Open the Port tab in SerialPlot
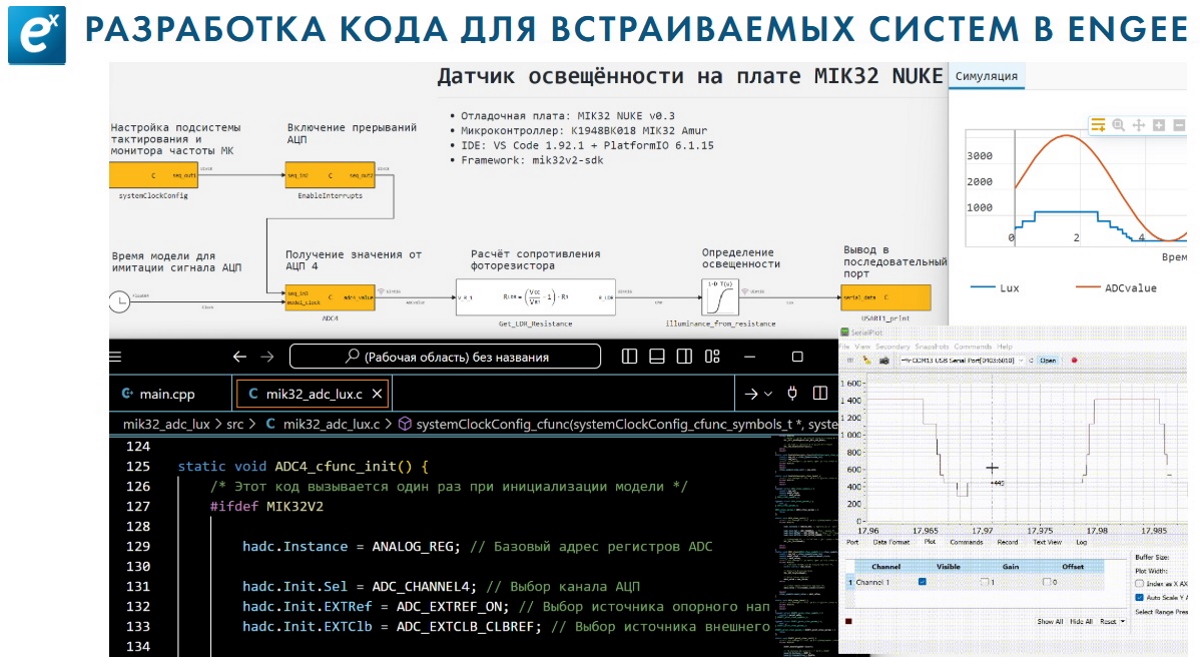 pyautogui.click(x=853, y=542)
